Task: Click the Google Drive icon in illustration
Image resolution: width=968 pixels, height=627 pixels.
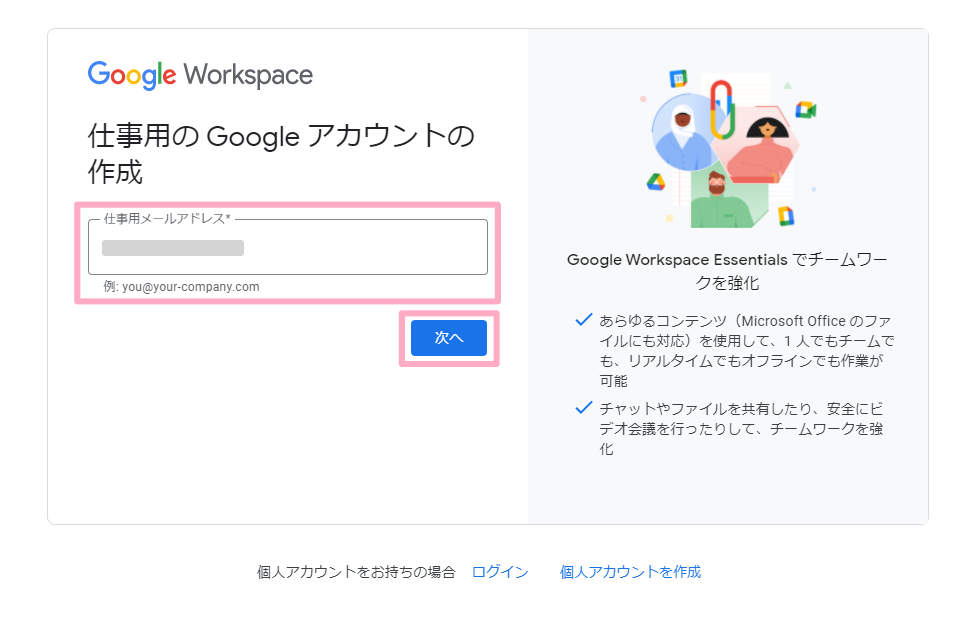Action: click(x=656, y=182)
